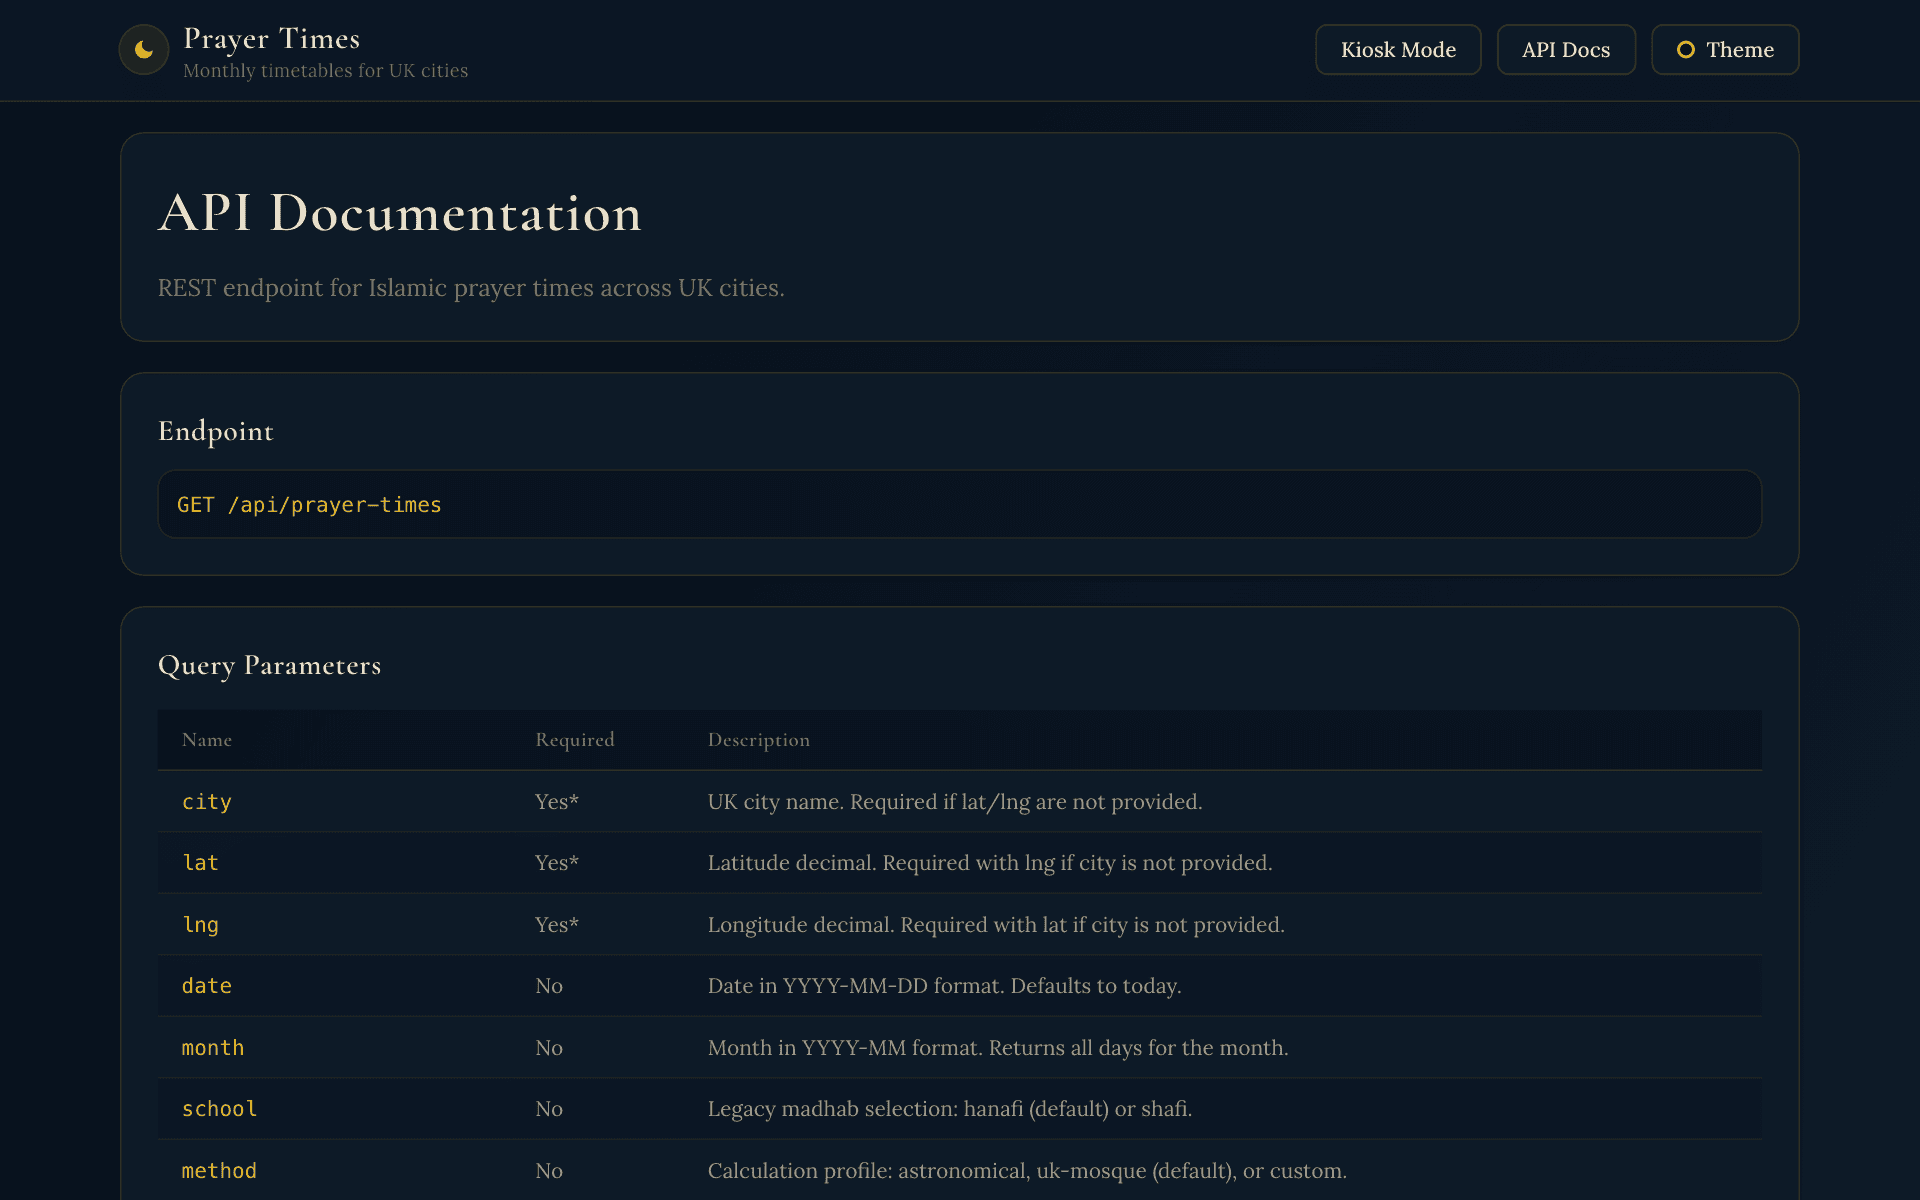Click the No value in the month row
Image resolution: width=1920 pixels, height=1200 pixels.
tap(549, 1048)
